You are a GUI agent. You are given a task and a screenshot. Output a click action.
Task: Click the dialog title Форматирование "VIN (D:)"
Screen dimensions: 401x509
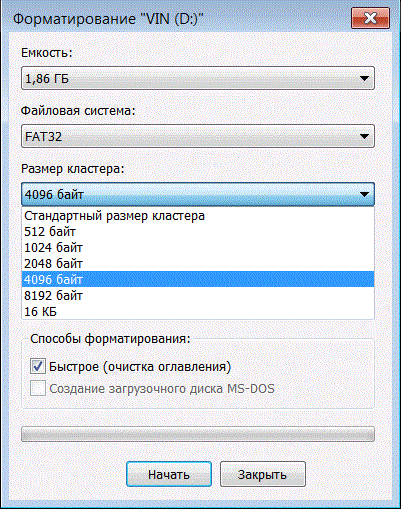[x=108, y=19]
